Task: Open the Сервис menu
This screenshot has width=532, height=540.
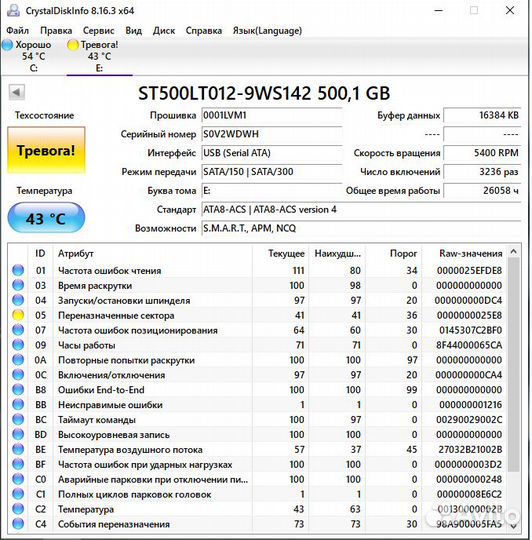Action: click(98, 31)
